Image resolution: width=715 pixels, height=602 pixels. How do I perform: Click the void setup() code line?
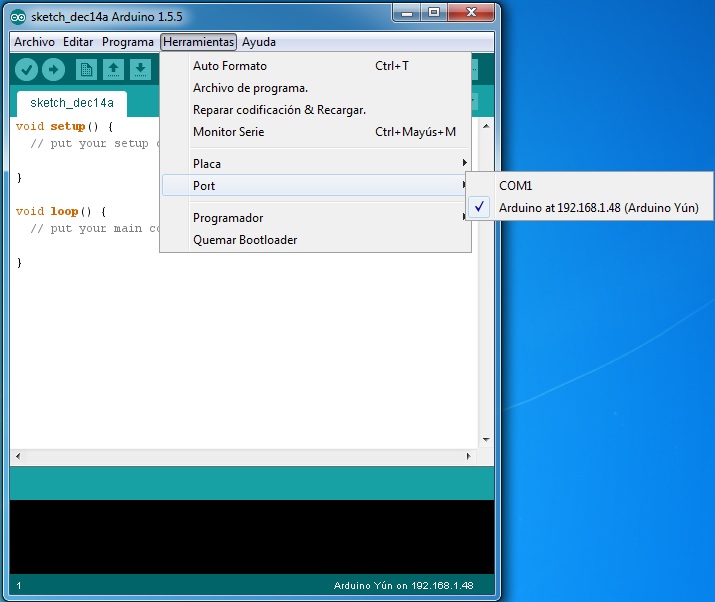(64, 126)
